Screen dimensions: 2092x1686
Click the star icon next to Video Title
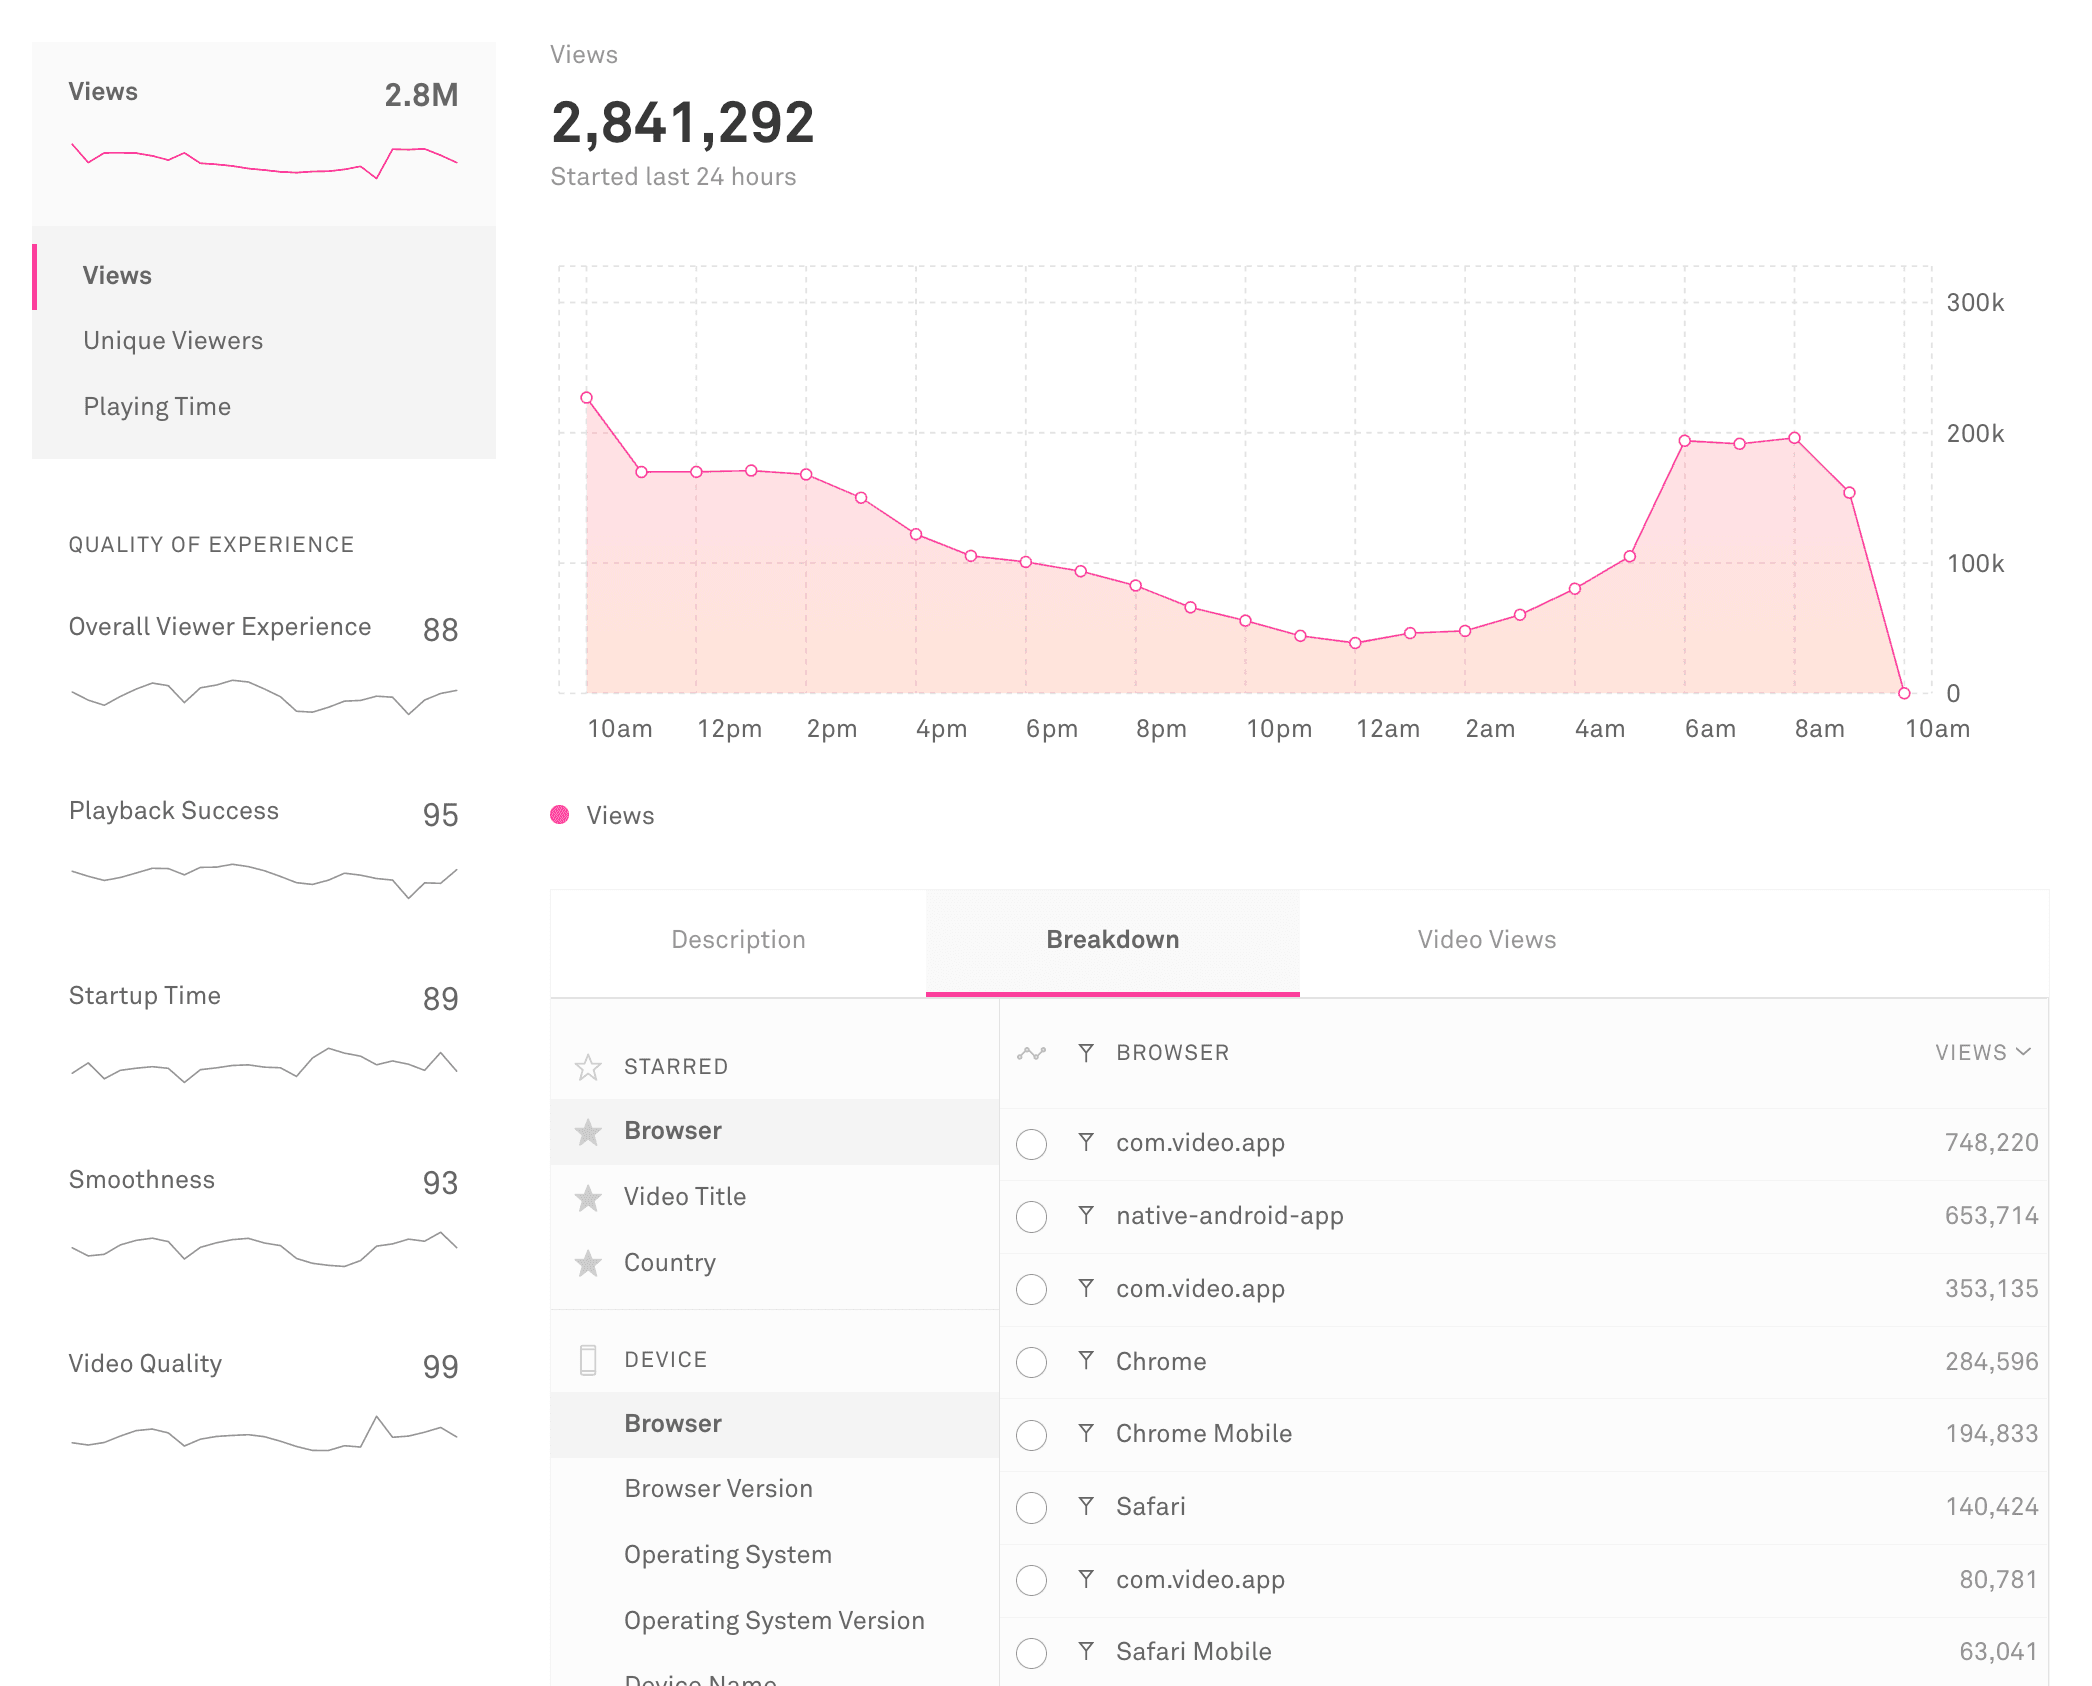[x=590, y=1196]
